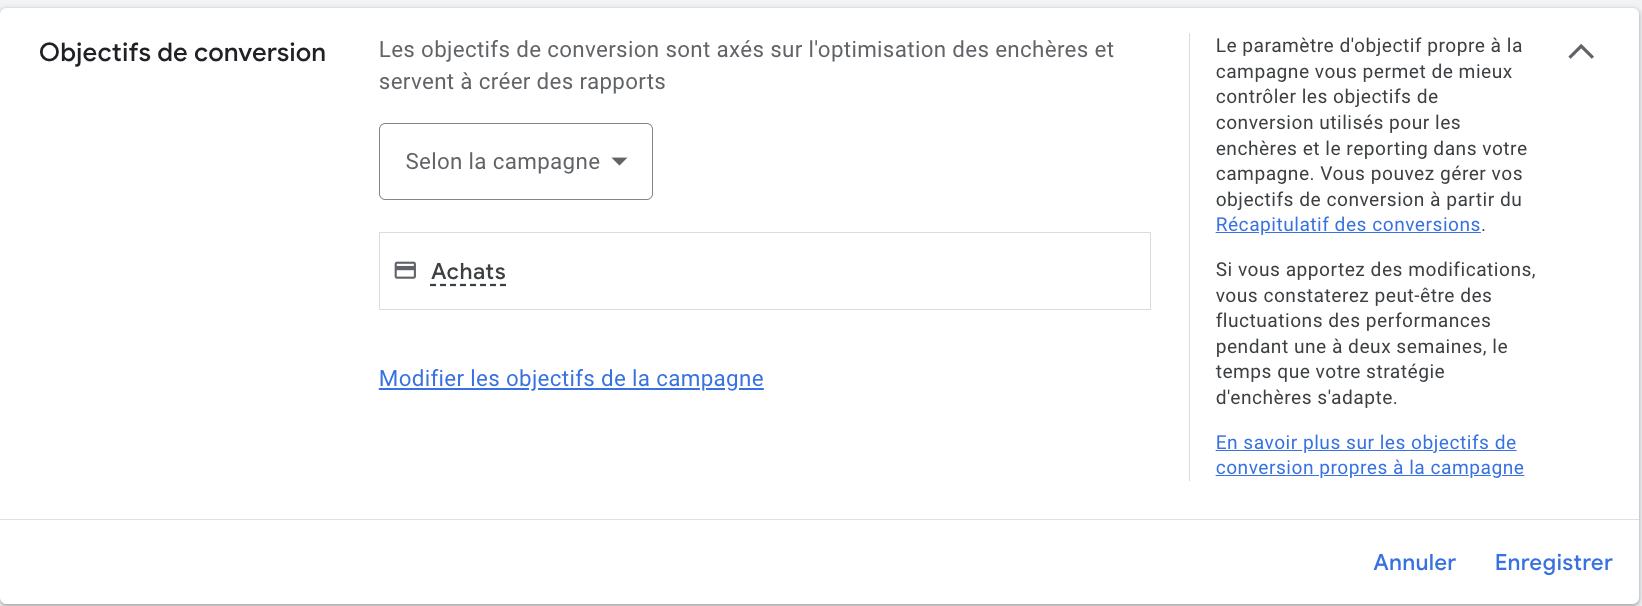Click the "temps que votre stratégie" help line
The height and width of the screenshot is (606, 1642).
pos(1329,372)
